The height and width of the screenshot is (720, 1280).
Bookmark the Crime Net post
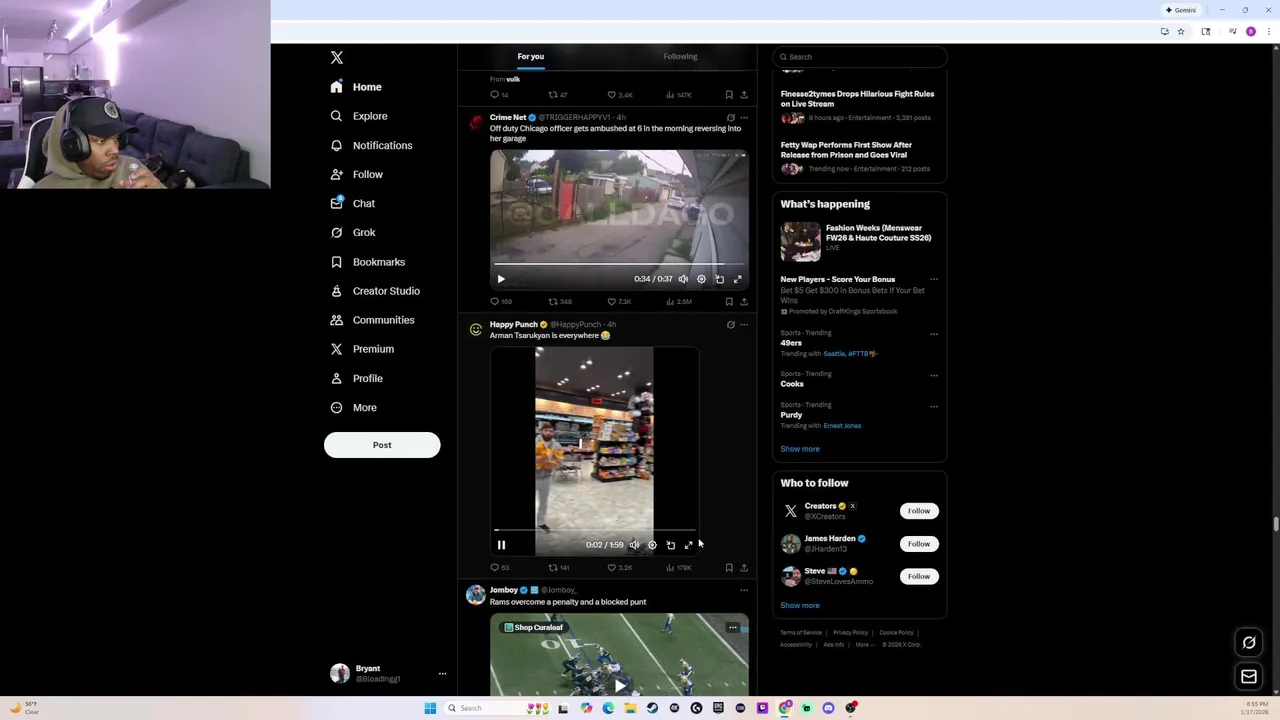pyautogui.click(x=729, y=301)
